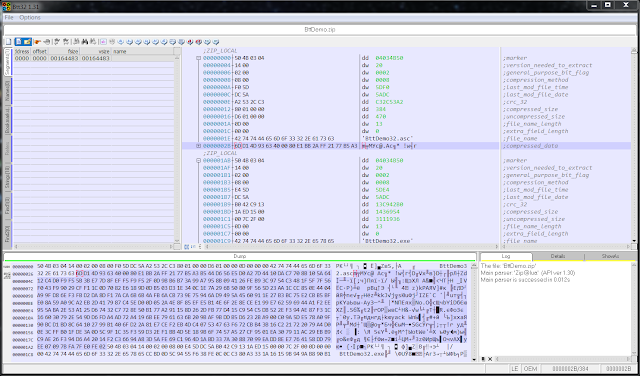Click the value C32C53A2 crc entry
This screenshot has width=640, height=376.
(389, 102)
